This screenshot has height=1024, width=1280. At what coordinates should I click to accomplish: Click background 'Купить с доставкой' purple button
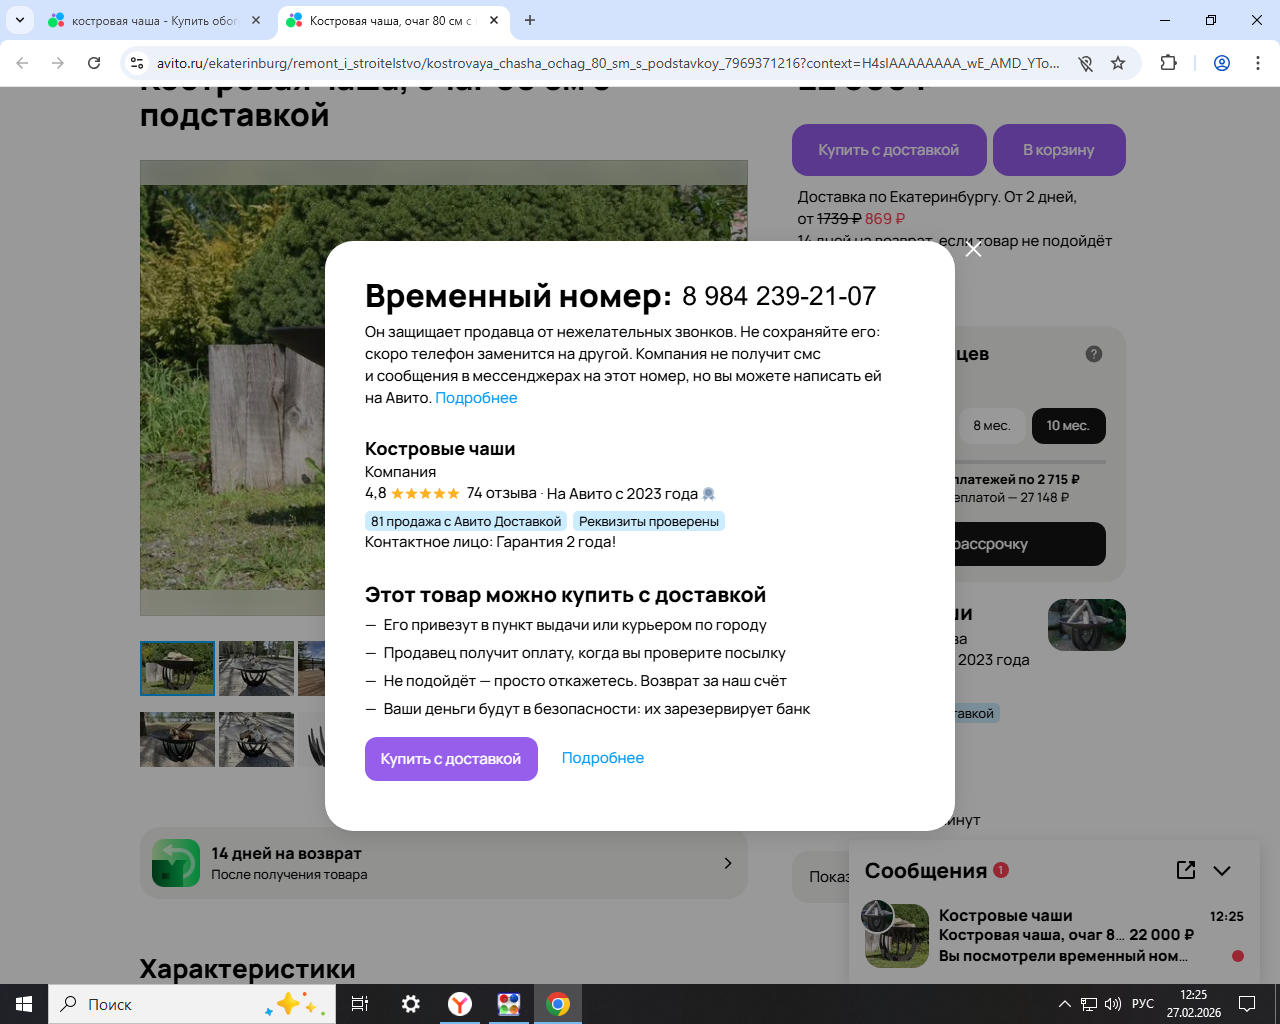pyautogui.click(x=889, y=150)
